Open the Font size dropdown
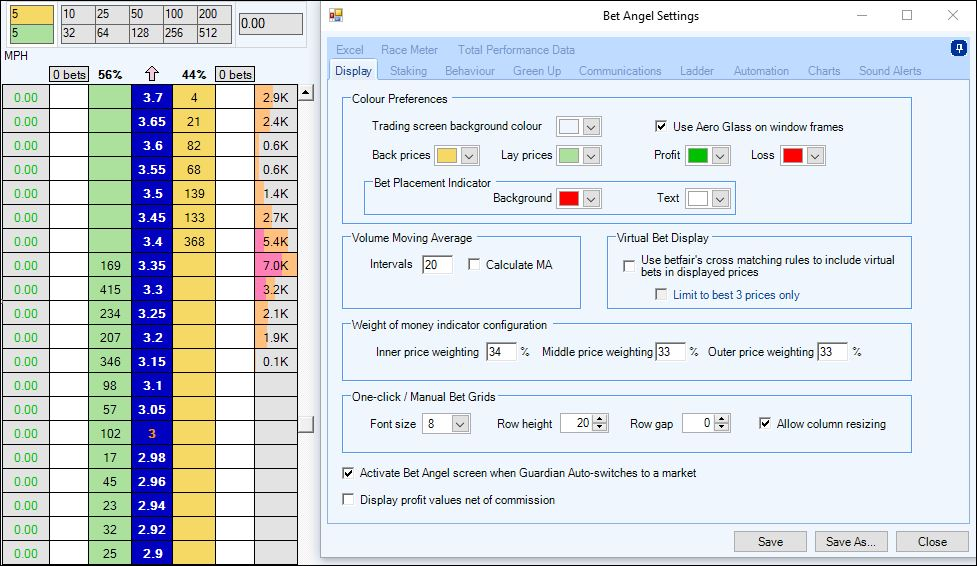Viewport: 977px width, 566px height. pos(460,424)
